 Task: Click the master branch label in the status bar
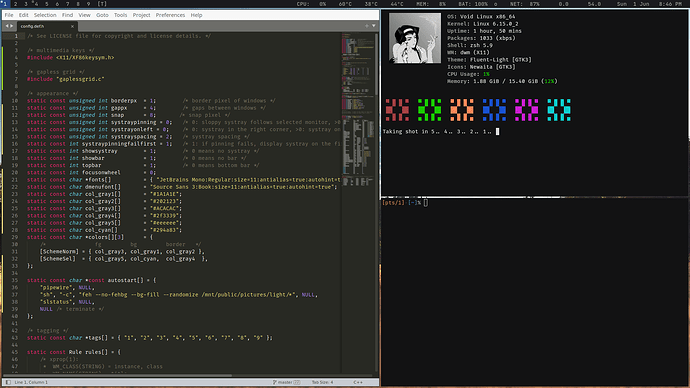click(285, 382)
